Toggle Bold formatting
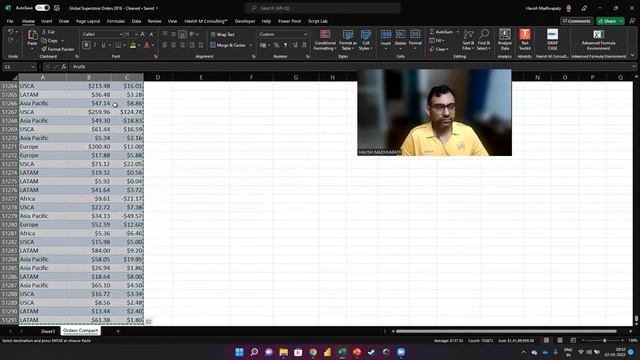Viewport: 640px width, 360px height. pos(86,45)
